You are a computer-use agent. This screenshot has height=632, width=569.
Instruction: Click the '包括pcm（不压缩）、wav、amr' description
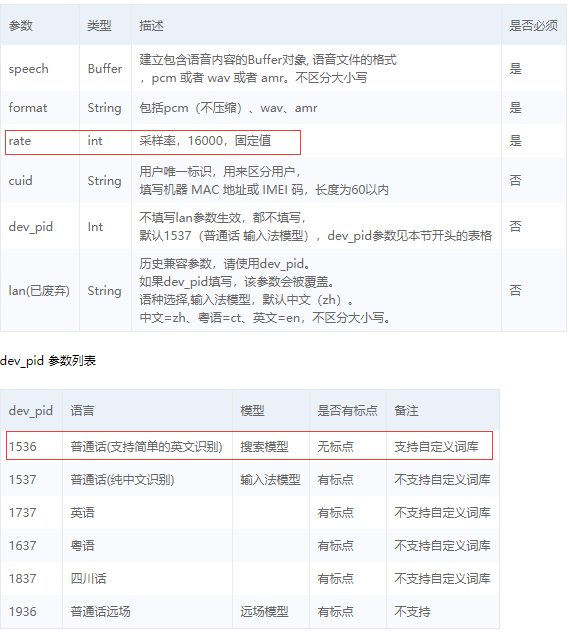228,108
